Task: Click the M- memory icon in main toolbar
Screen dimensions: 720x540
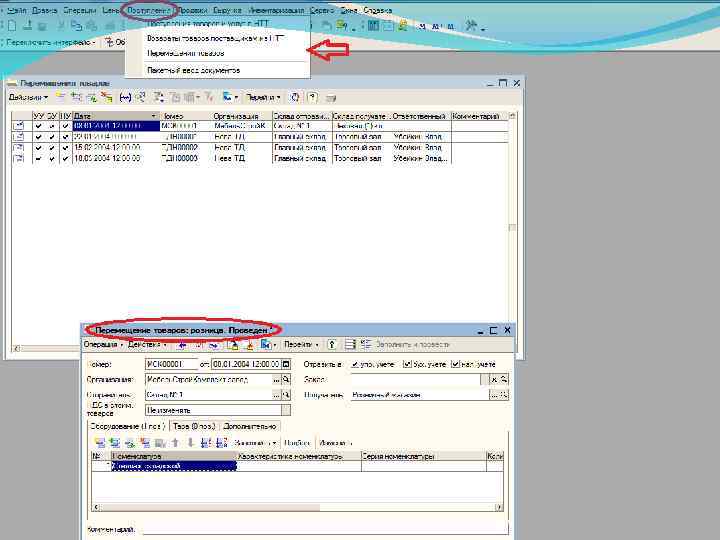Action: pyautogui.click(x=451, y=27)
